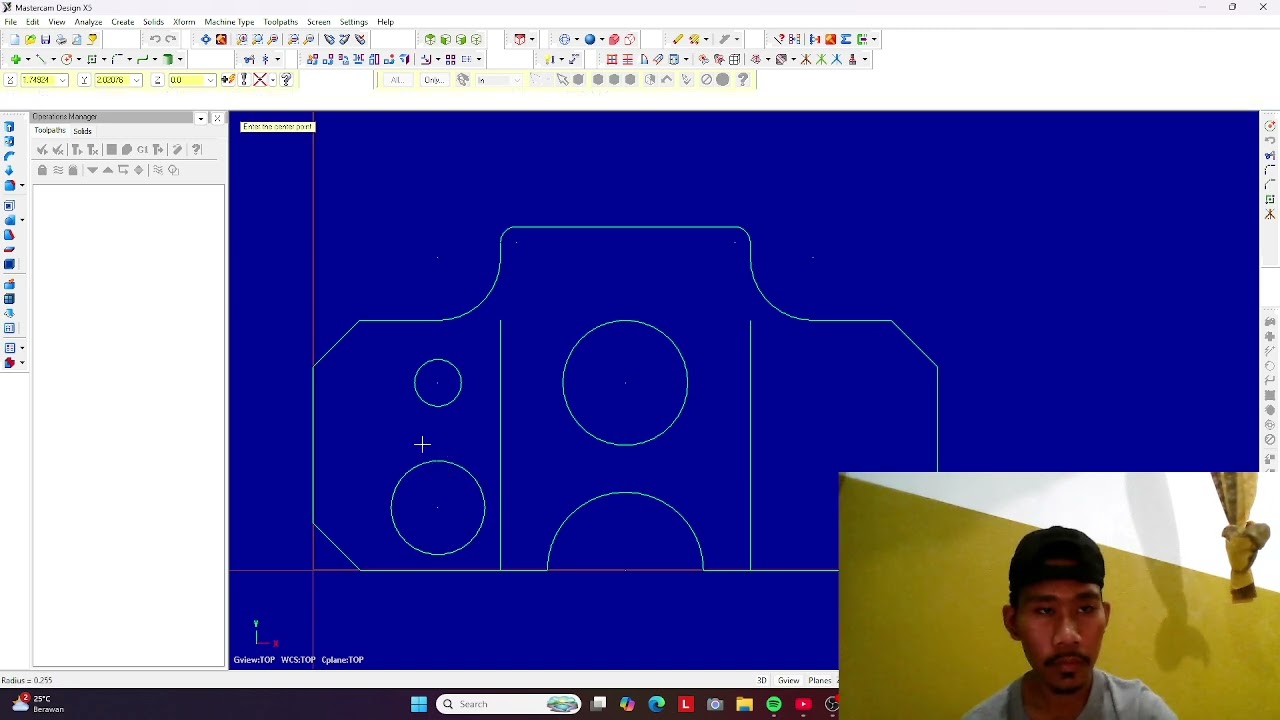
Task: Open the Operations Manager panel options arrow
Action: pyautogui.click(x=201, y=118)
